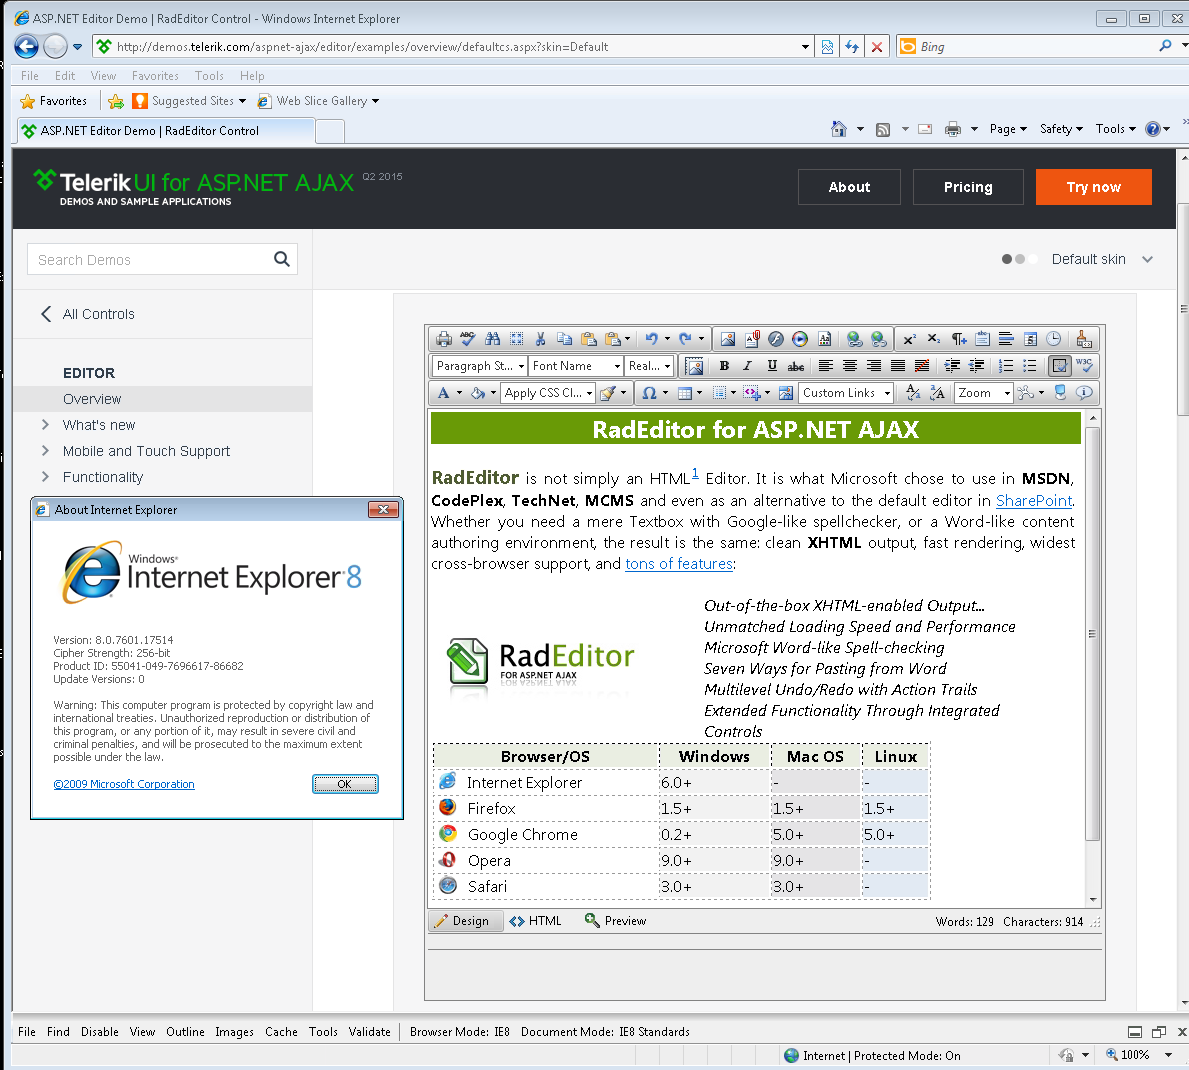Run the ABC spell checker tool
1189x1070 pixels.
(468, 339)
